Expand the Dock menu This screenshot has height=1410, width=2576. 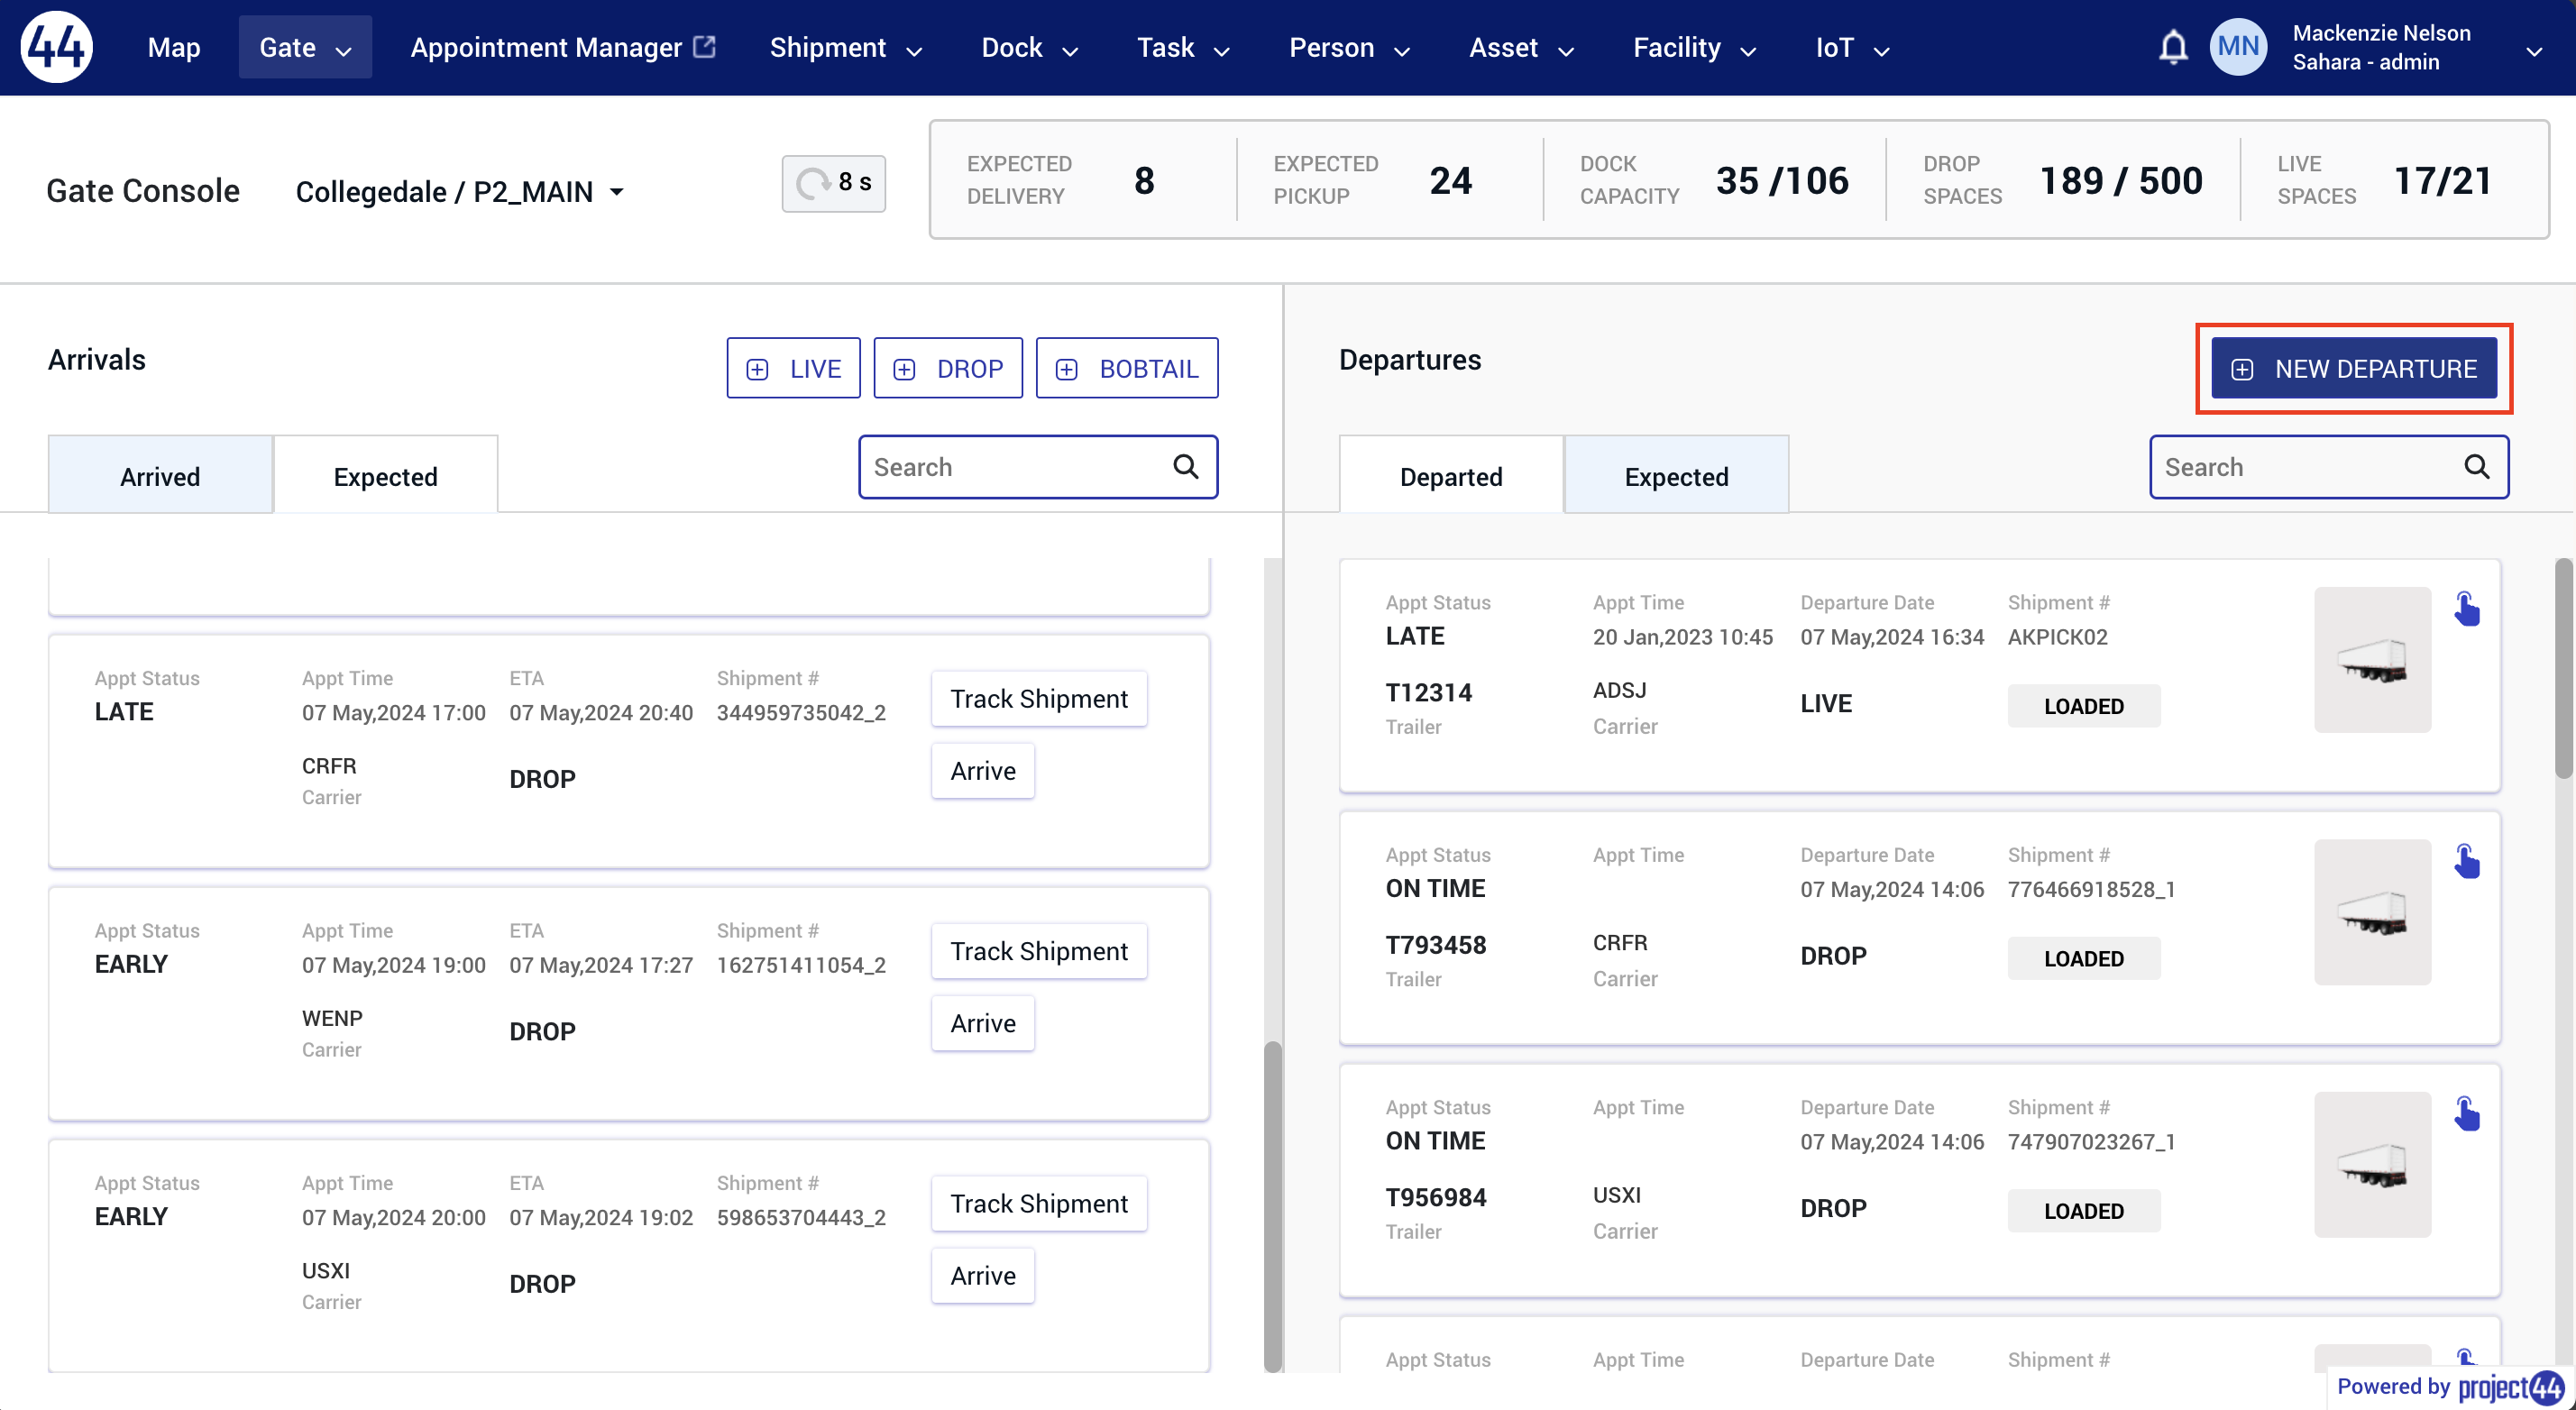tap(1029, 47)
